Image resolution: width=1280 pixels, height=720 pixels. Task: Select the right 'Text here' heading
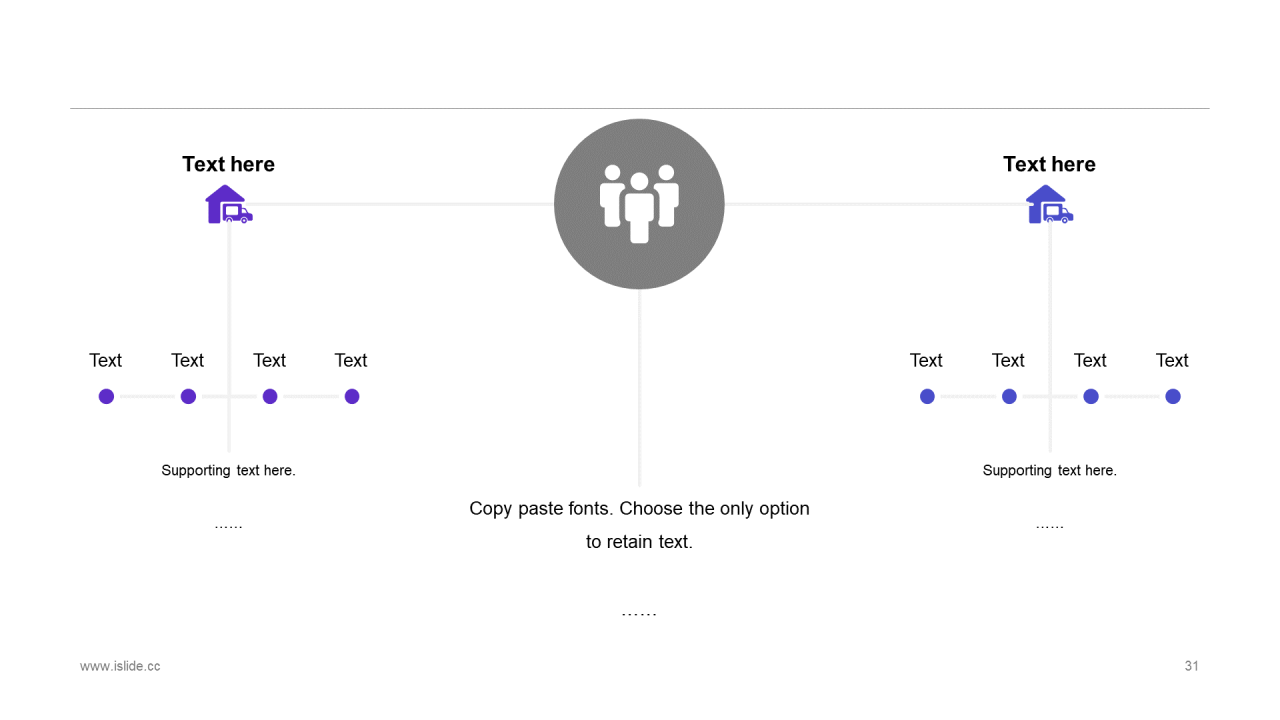1049,164
